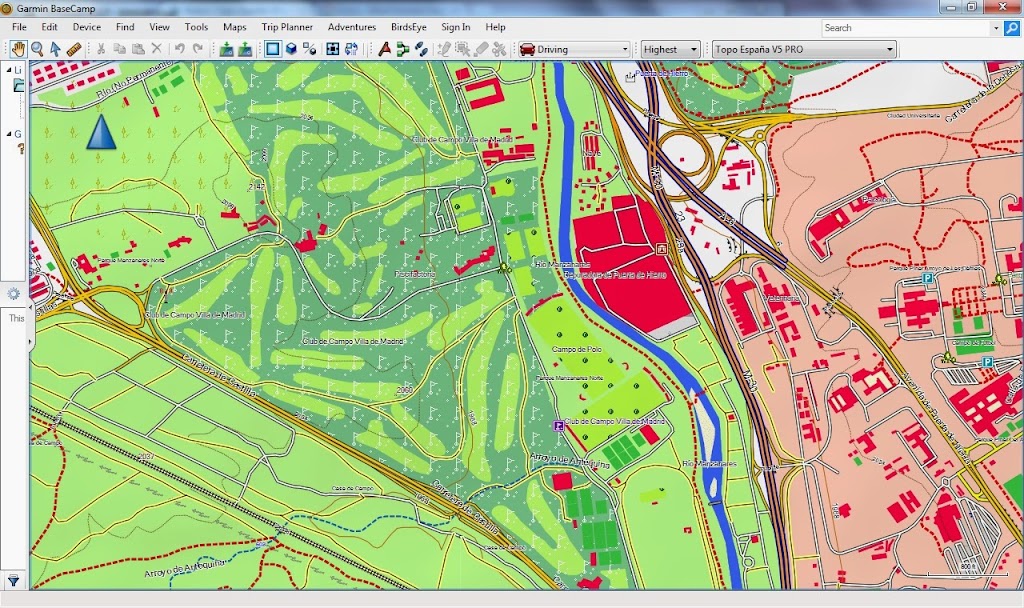Click the percent/sphere view options icon
The height and width of the screenshot is (608, 1024).
tap(310, 49)
